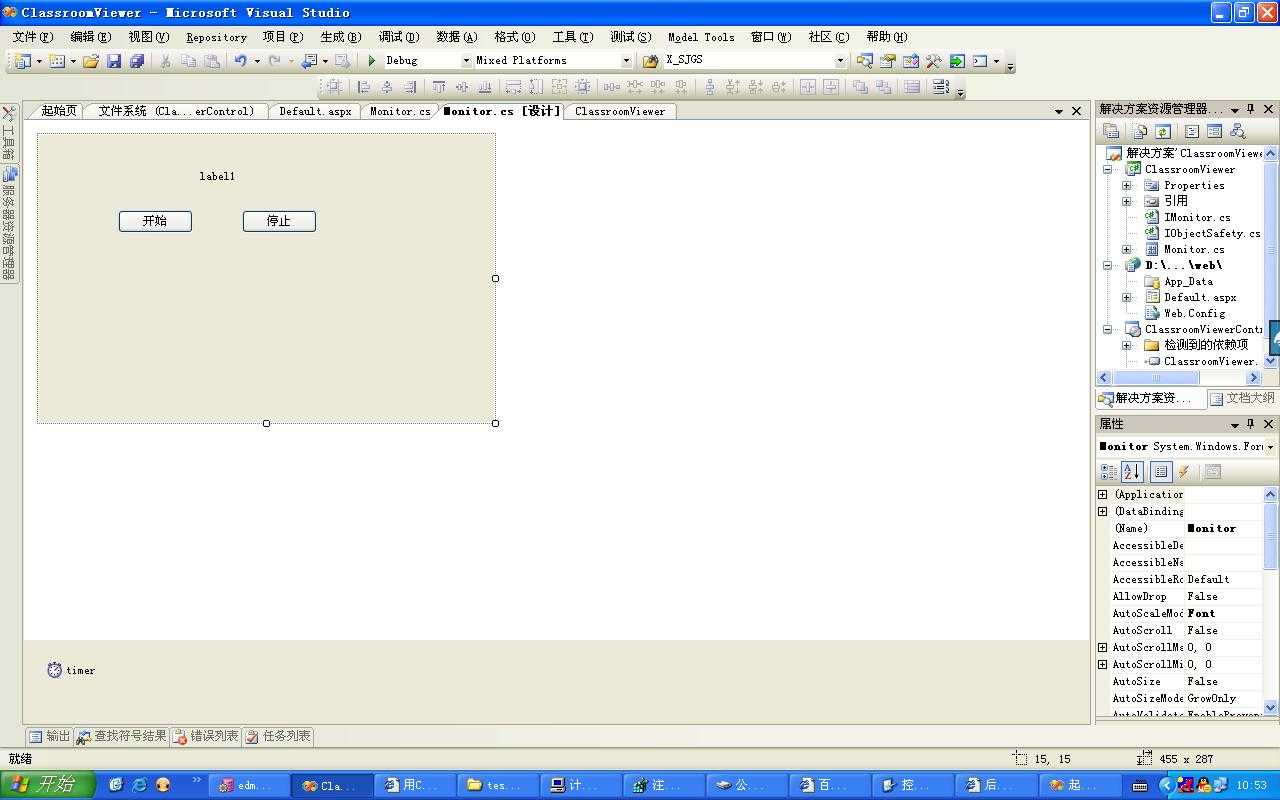Click the Undo arrow icon
This screenshot has height=800, width=1280.
[x=240, y=61]
